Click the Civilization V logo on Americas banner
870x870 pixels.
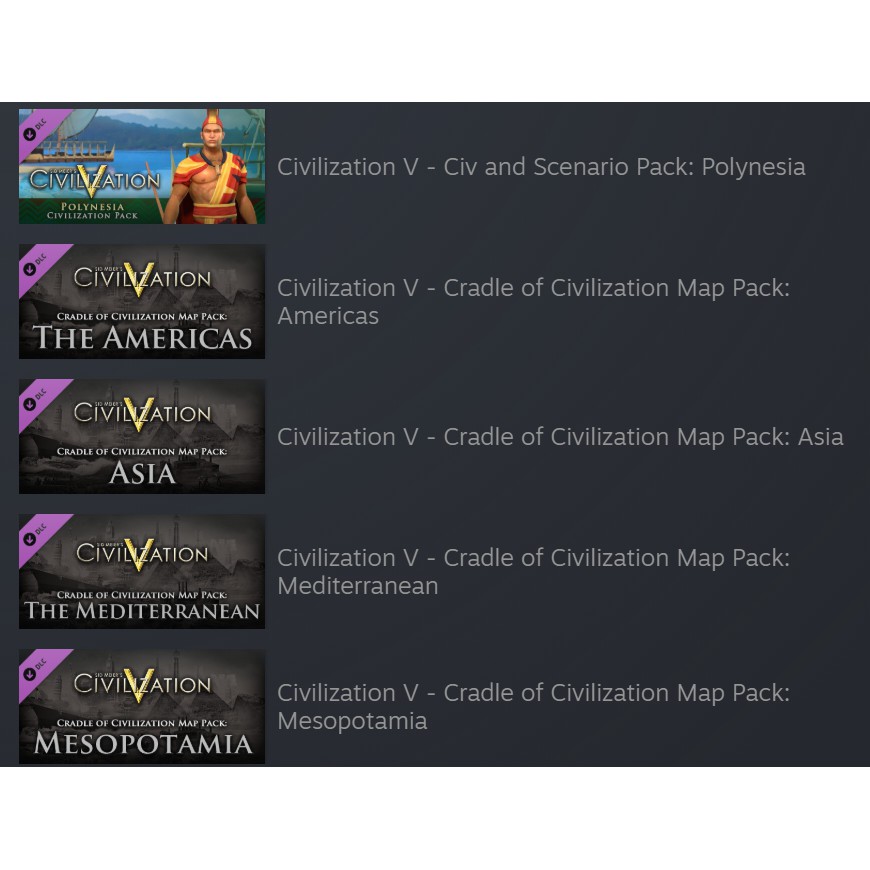142,278
